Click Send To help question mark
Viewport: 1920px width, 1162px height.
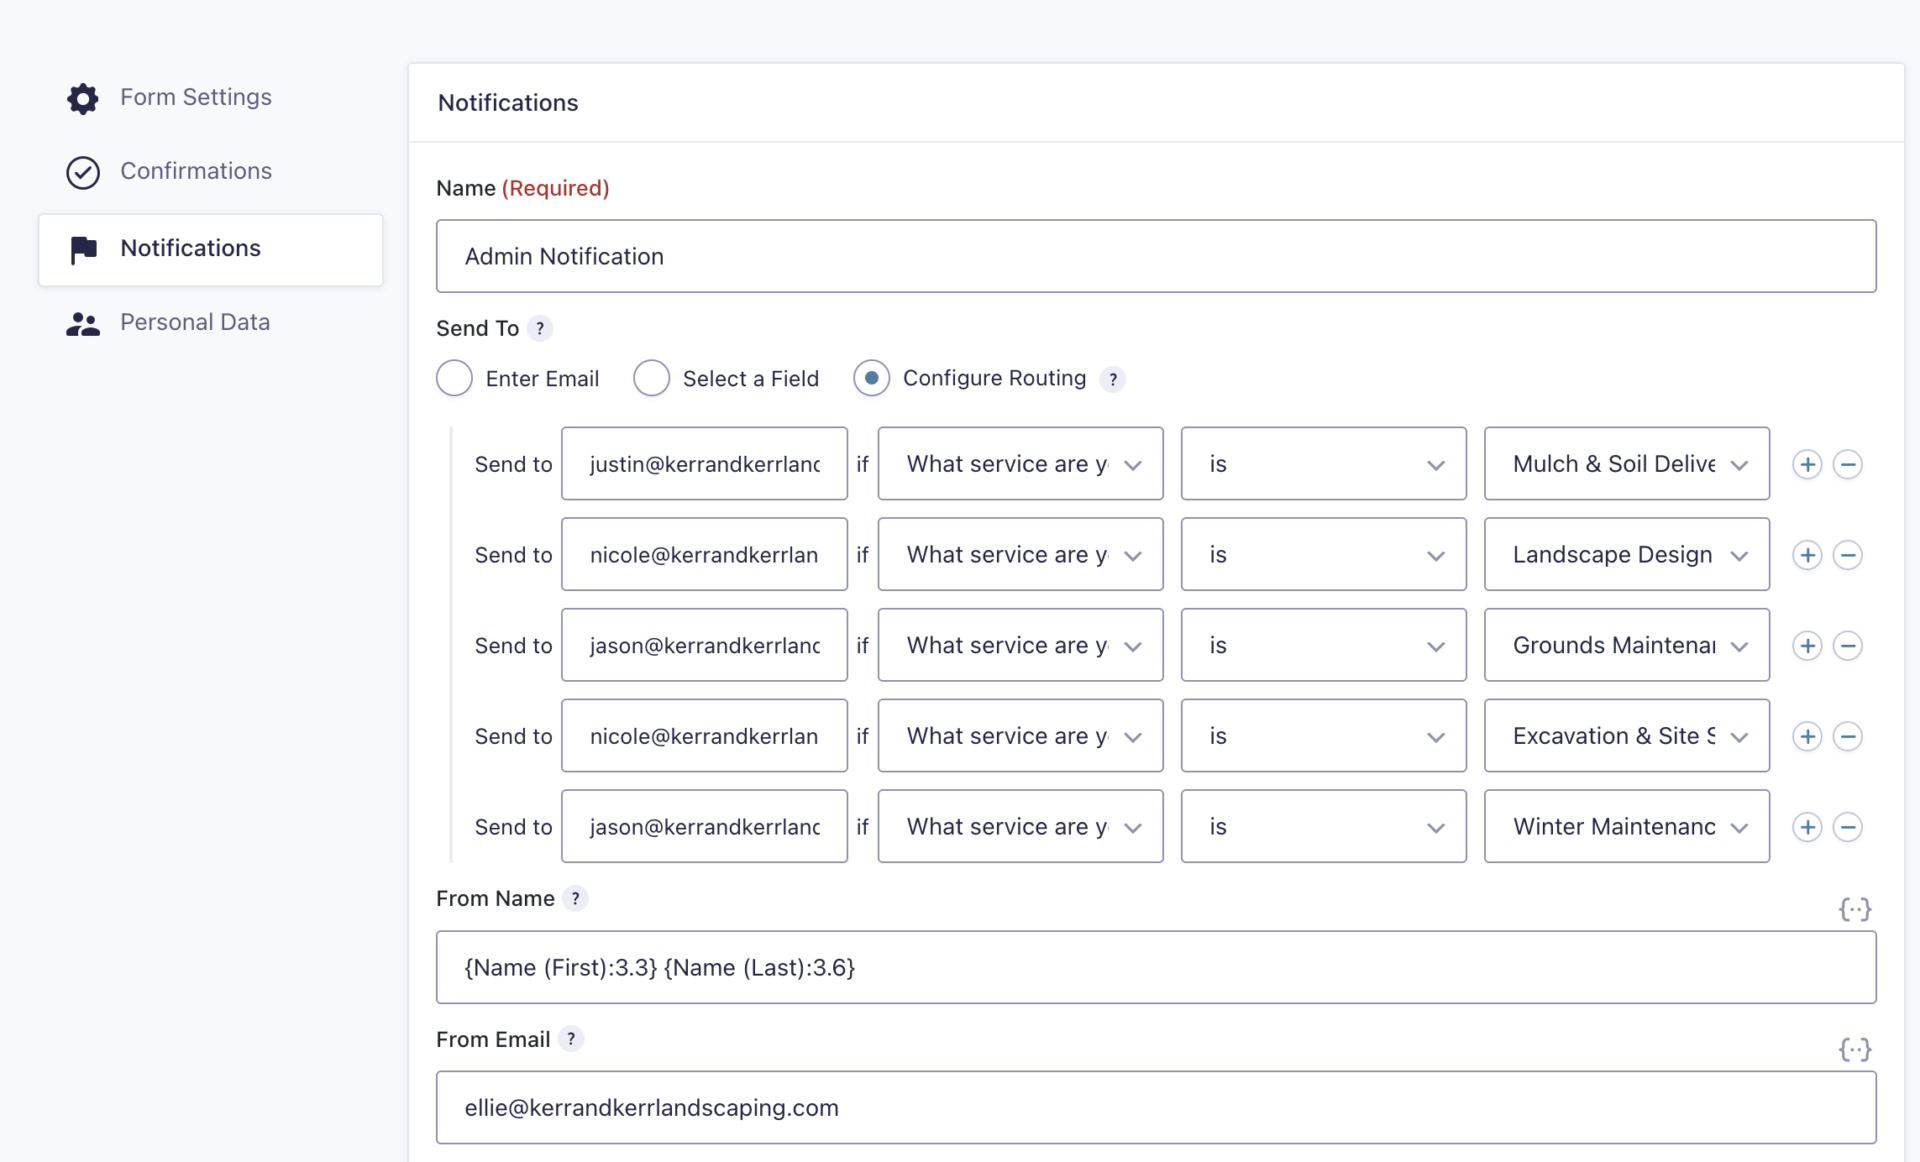click(x=540, y=329)
